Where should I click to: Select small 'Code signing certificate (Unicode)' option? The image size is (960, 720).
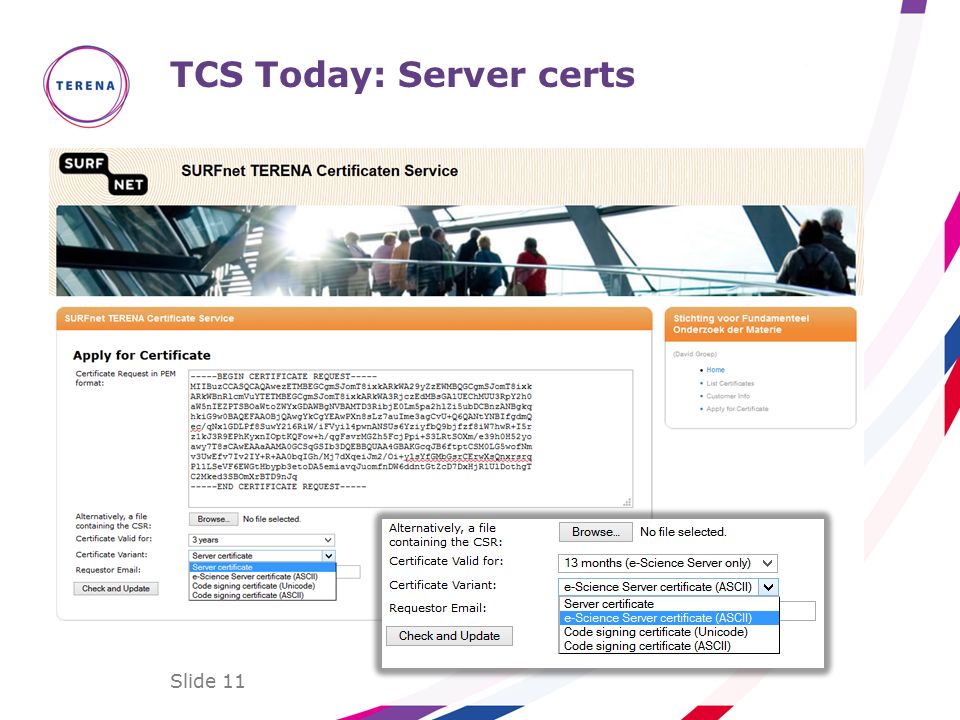click(x=262, y=586)
